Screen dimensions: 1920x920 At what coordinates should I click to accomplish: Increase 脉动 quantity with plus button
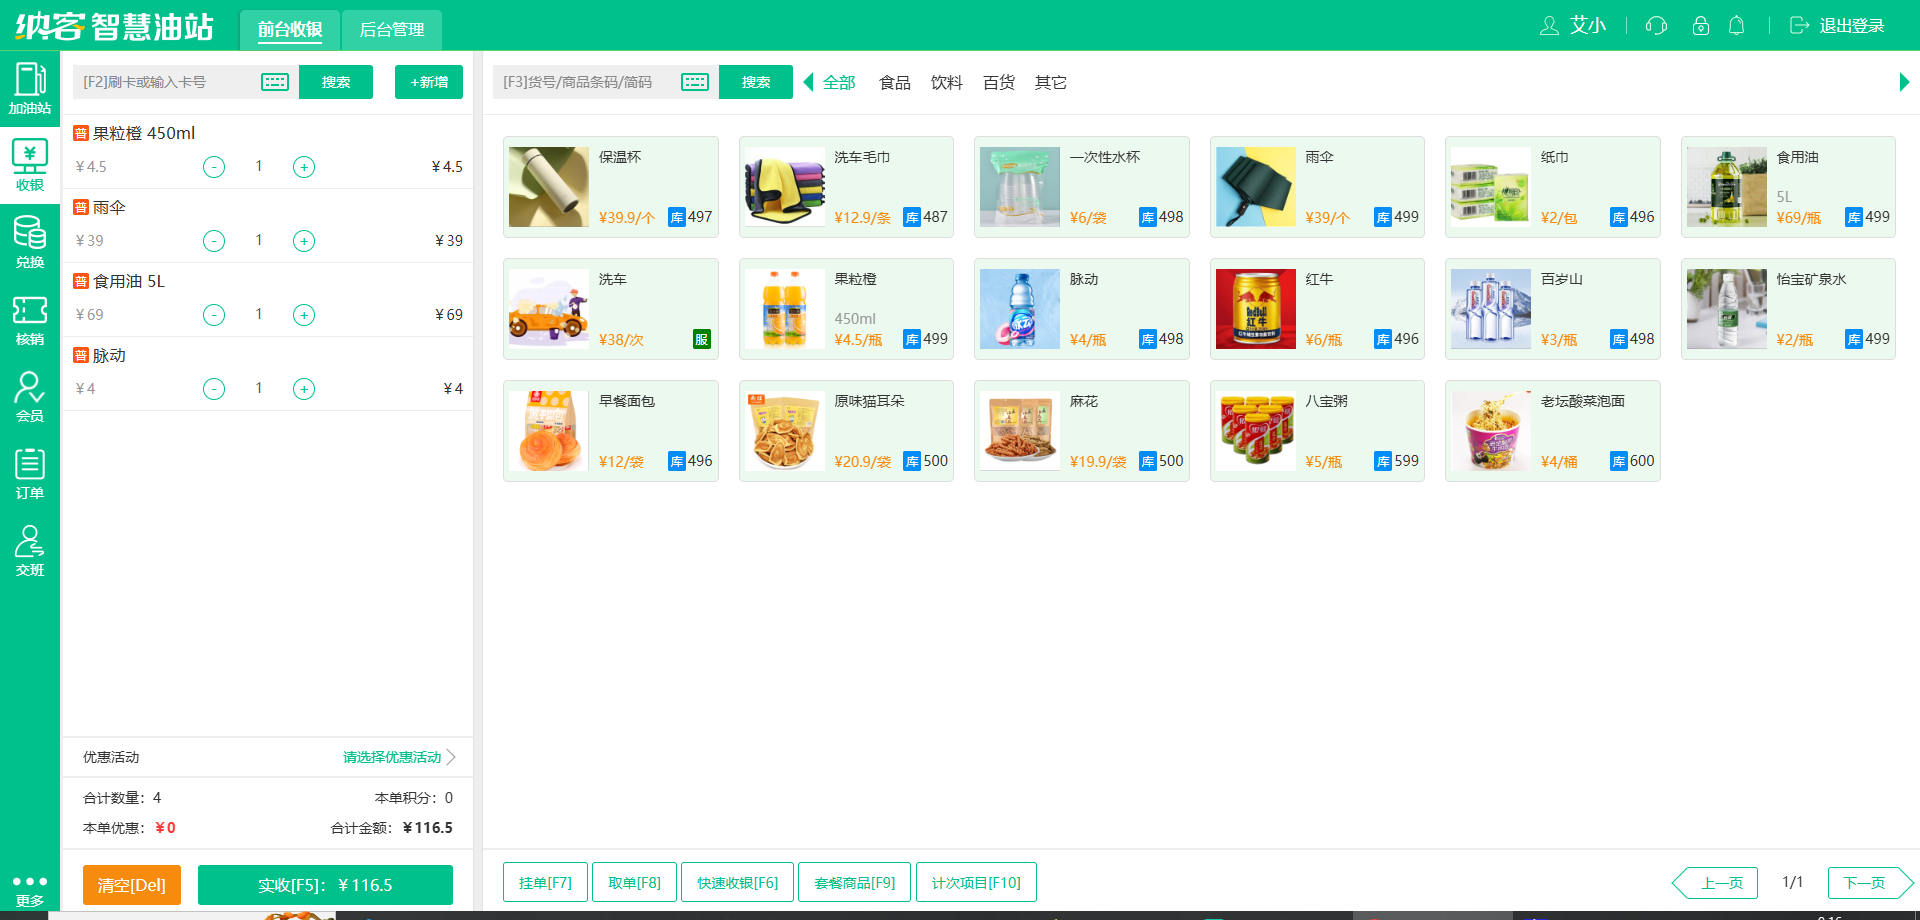(x=304, y=389)
